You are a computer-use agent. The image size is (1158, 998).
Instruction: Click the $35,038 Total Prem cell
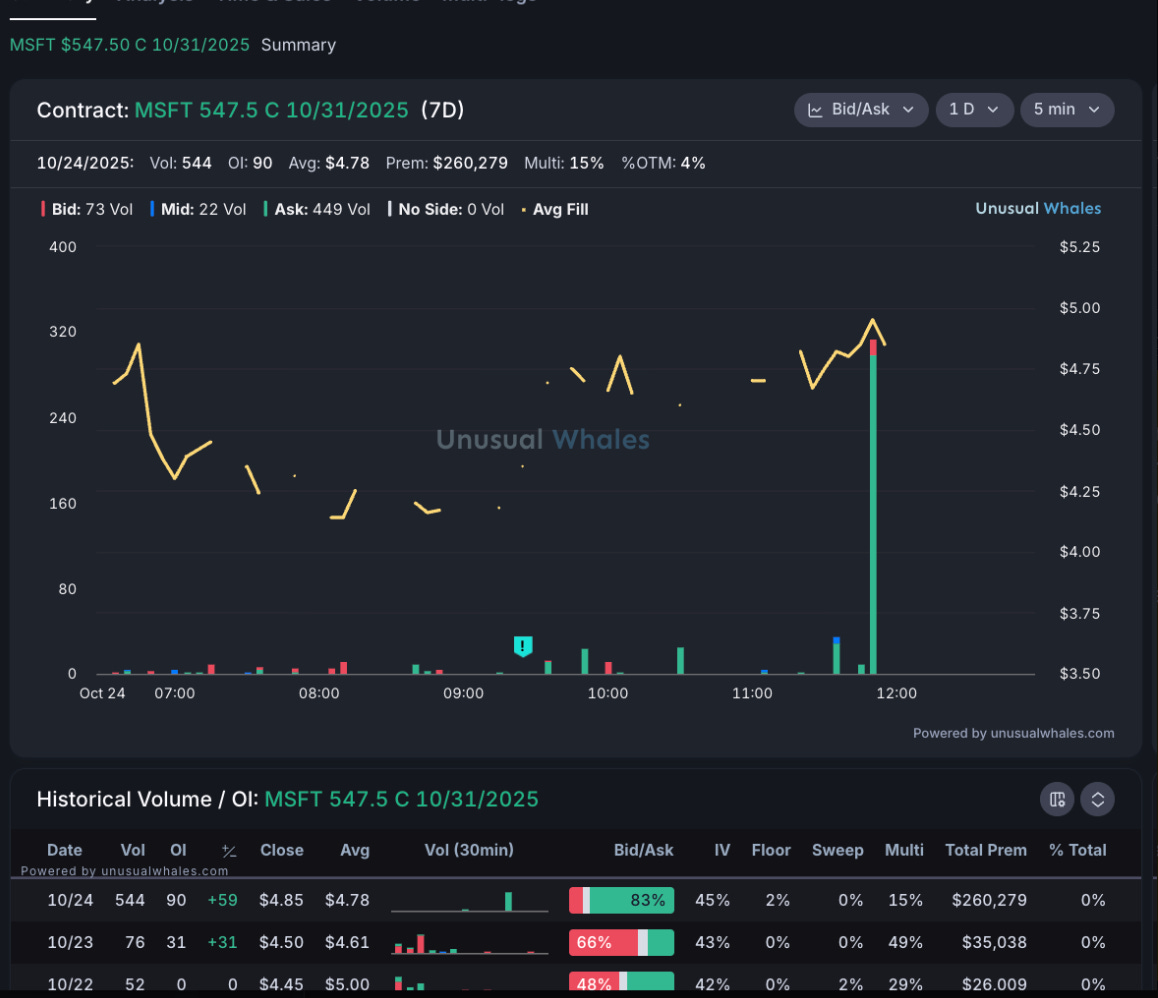tap(994, 943)
